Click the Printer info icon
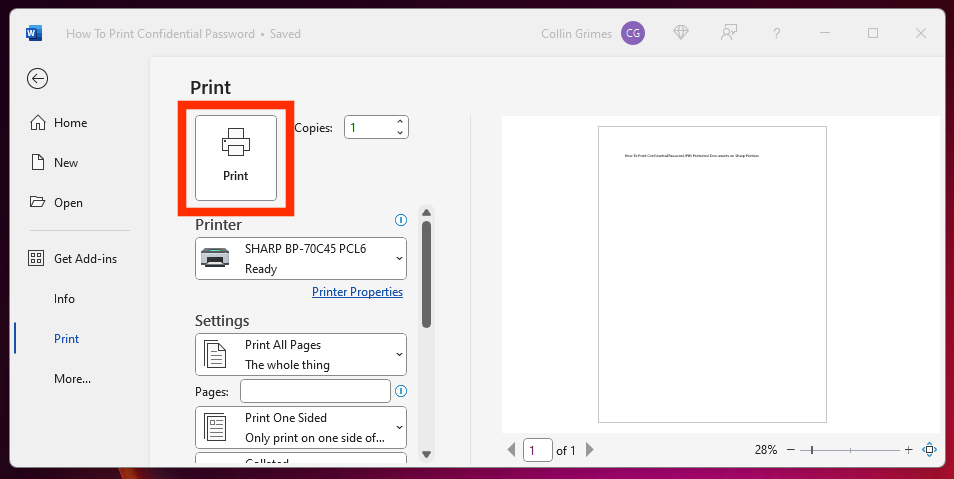Viewport: 954px width, 479px height. 401,220
